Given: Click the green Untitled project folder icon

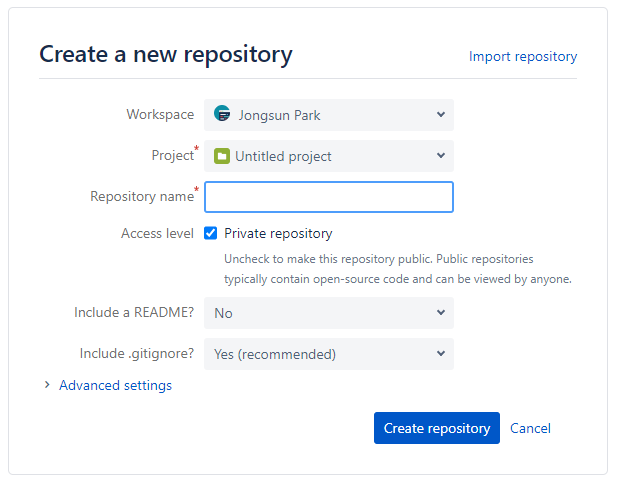Looking at the screenshot, I should point(222,156).
